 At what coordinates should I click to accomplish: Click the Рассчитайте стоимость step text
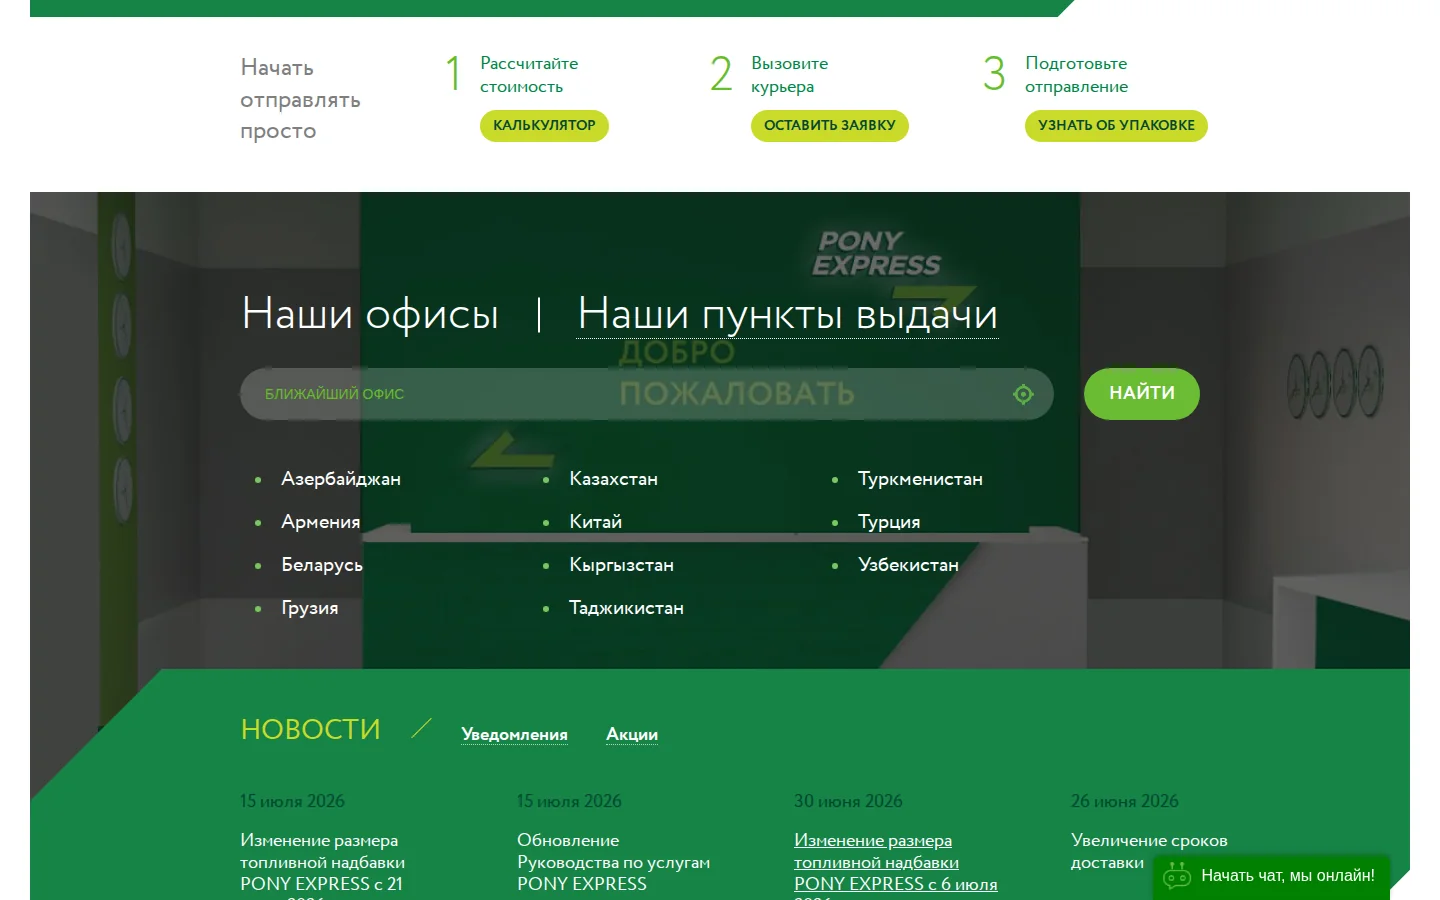529,75
